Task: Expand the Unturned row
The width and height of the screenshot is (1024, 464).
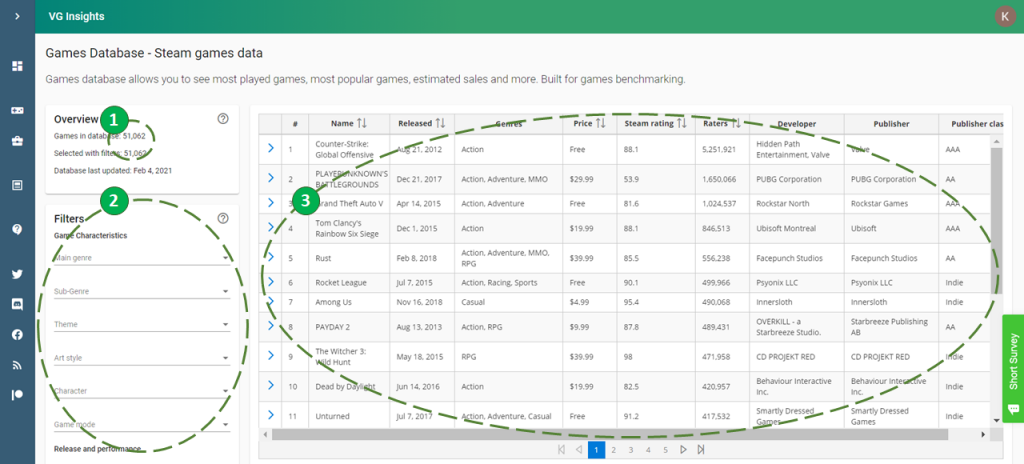Action: (271, 415)
